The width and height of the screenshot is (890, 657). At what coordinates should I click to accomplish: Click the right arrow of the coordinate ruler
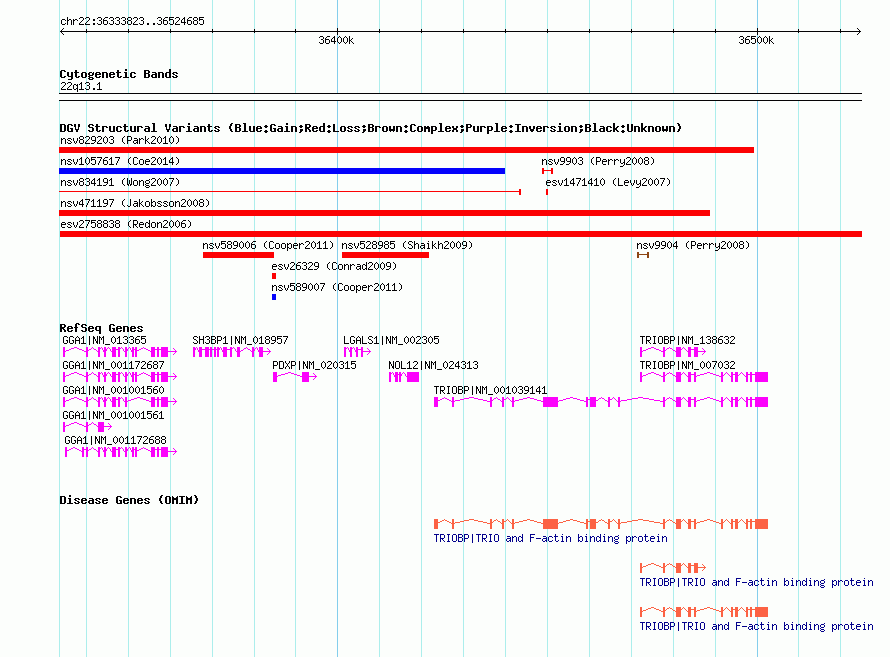click(859, 31)
